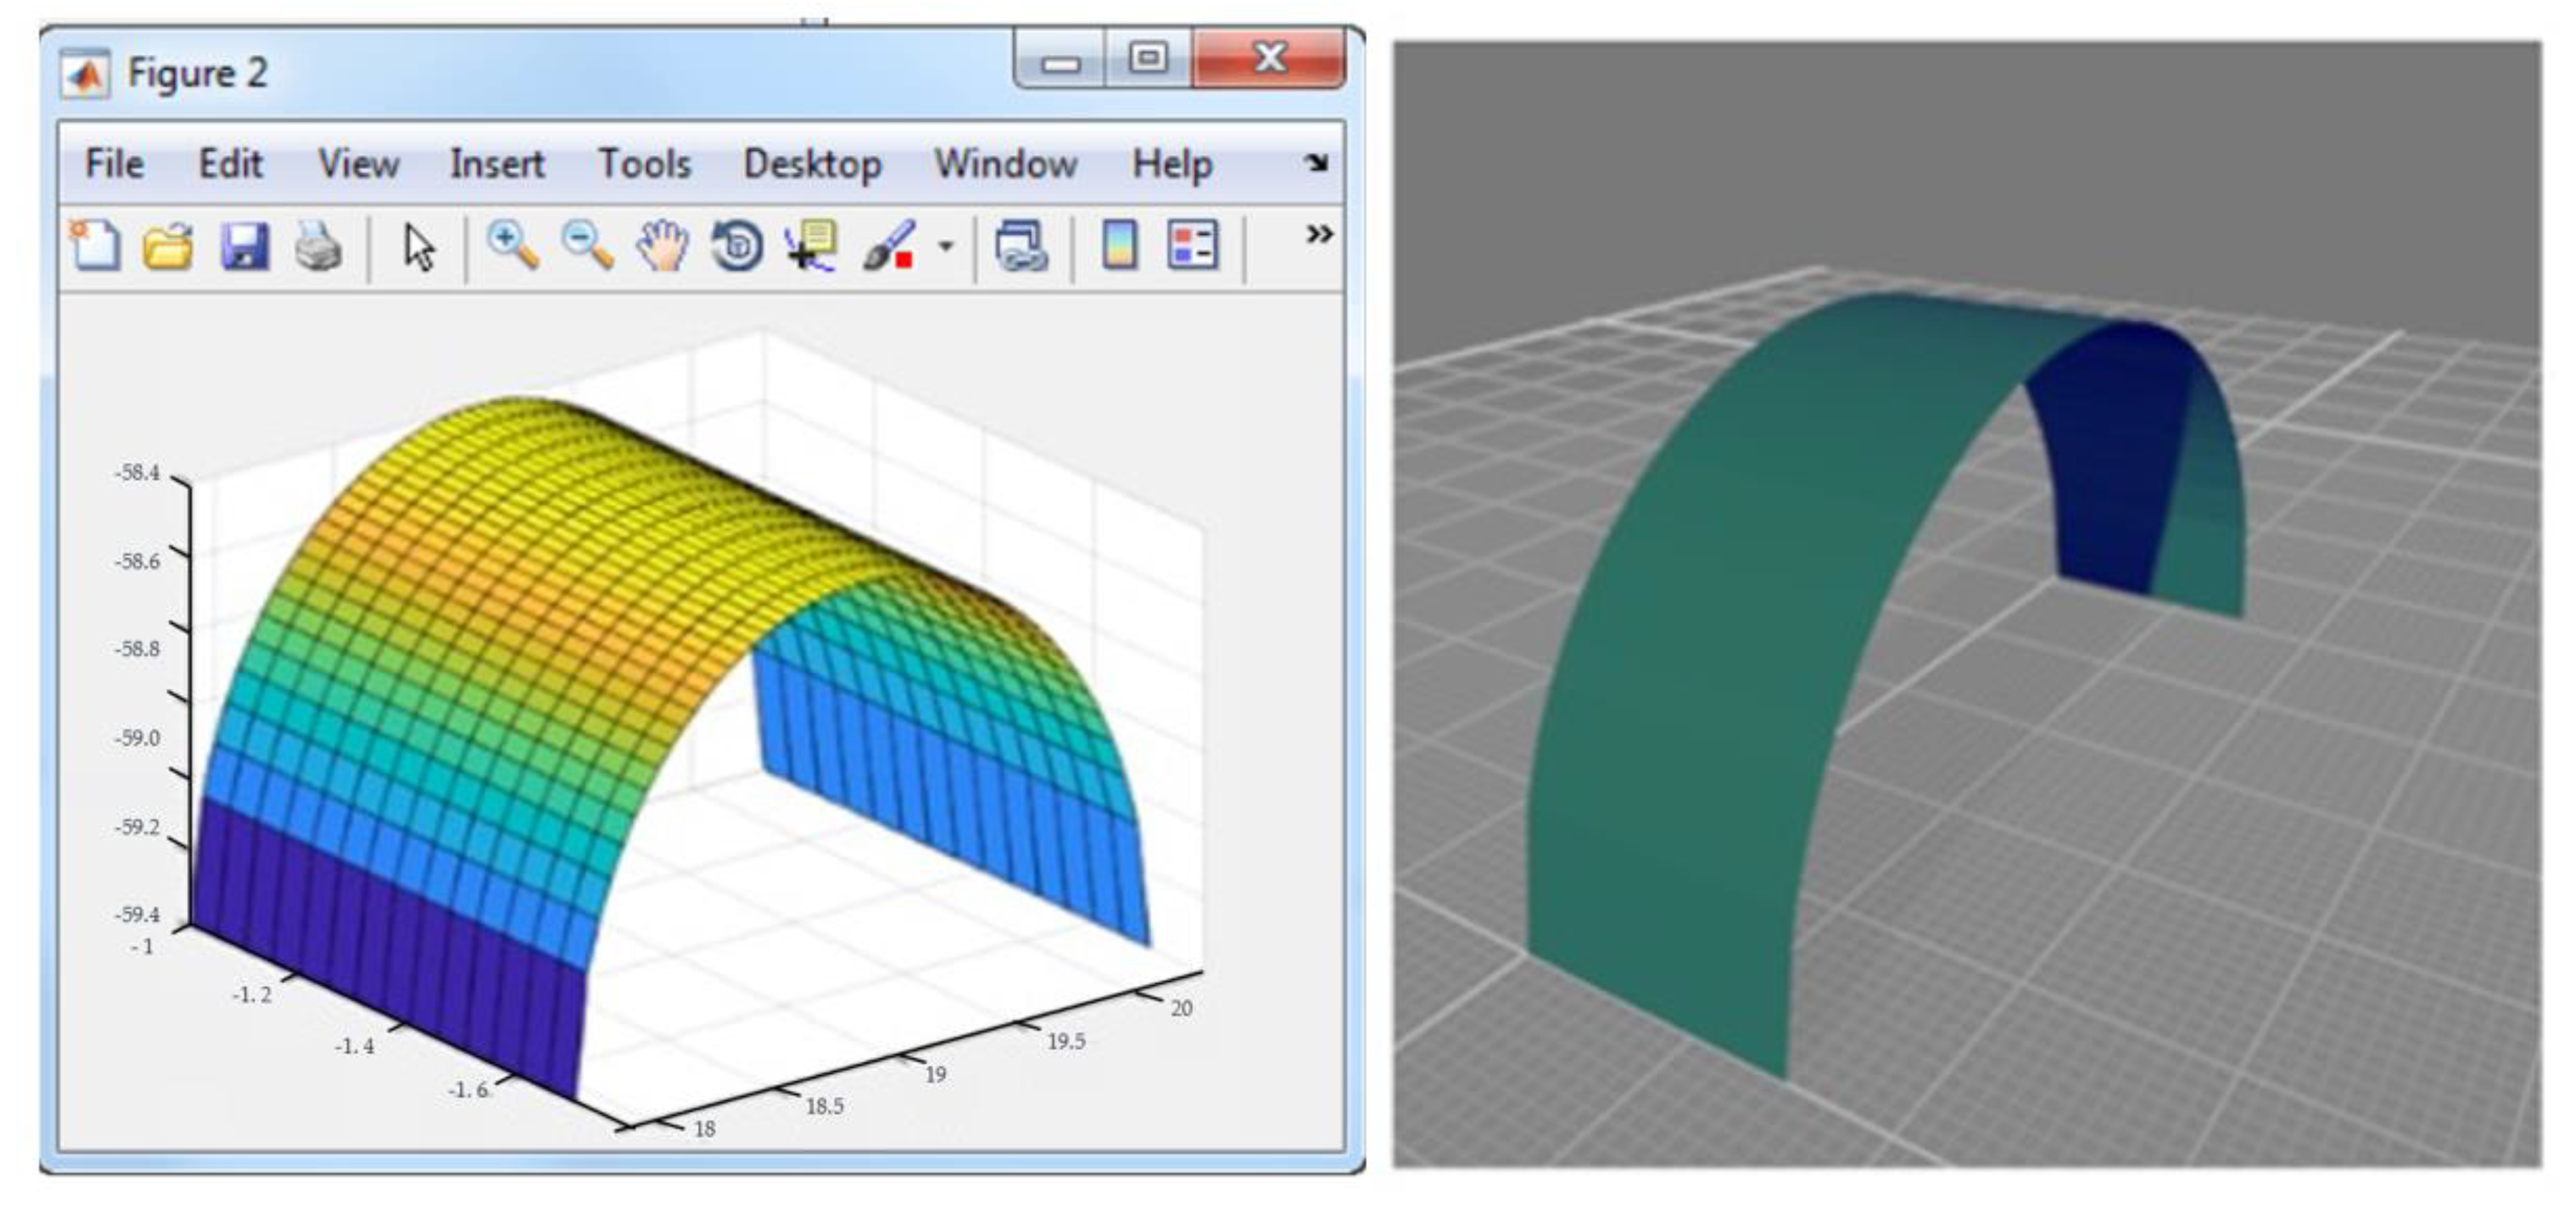Click the Link Plot toolbar icon
The image size is (2576, 1206).
[1021, 246]
